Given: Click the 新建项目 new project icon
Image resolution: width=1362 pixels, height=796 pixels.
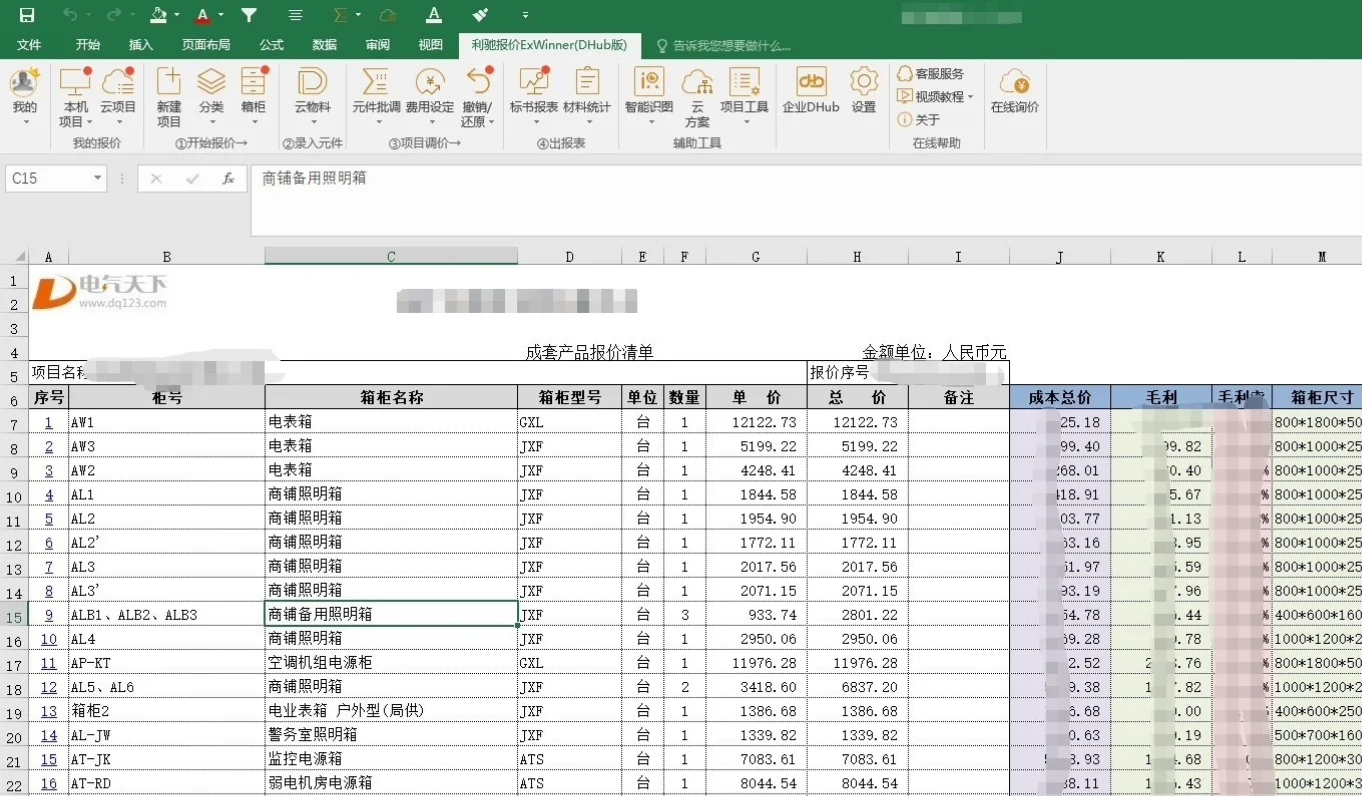Looking at the screenshot, I should pyautogui.click(x=169, y=98).
